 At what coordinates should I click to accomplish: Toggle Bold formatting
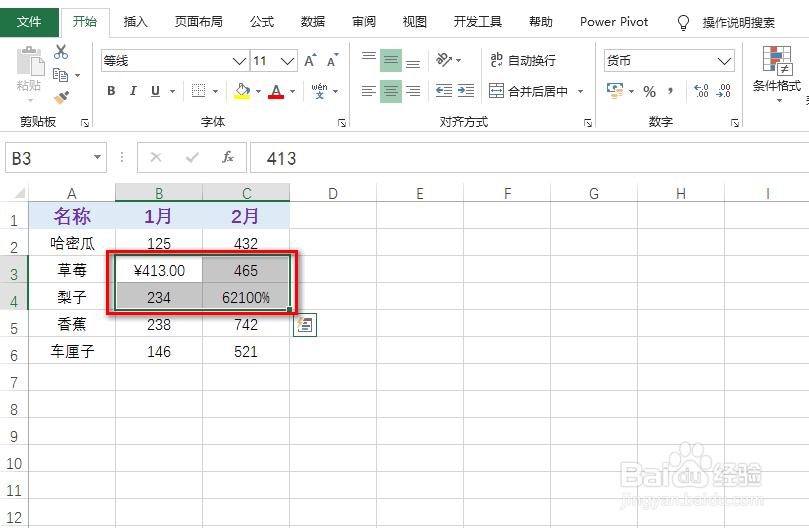click(x=111, y=91)
